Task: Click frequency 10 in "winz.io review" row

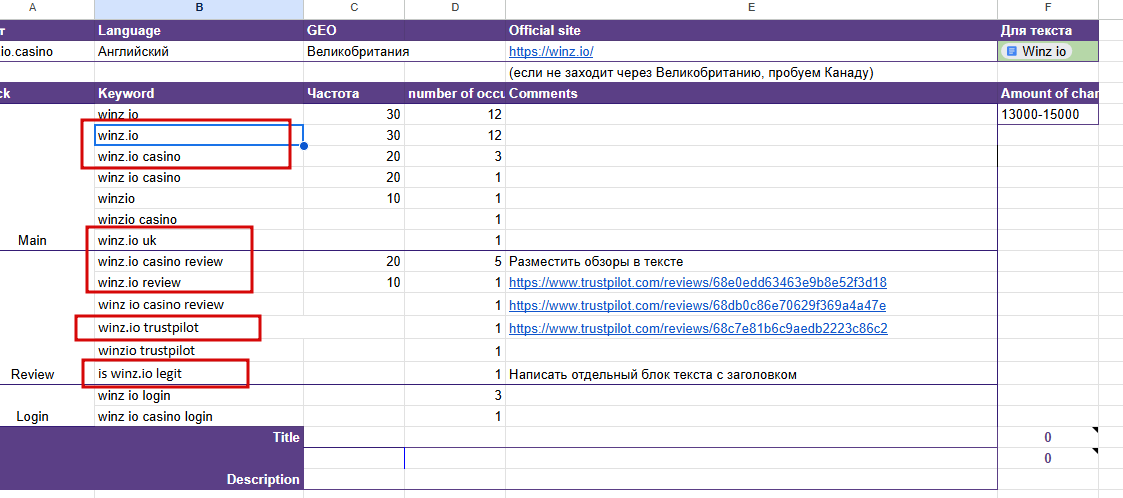Action: [354, 282]
